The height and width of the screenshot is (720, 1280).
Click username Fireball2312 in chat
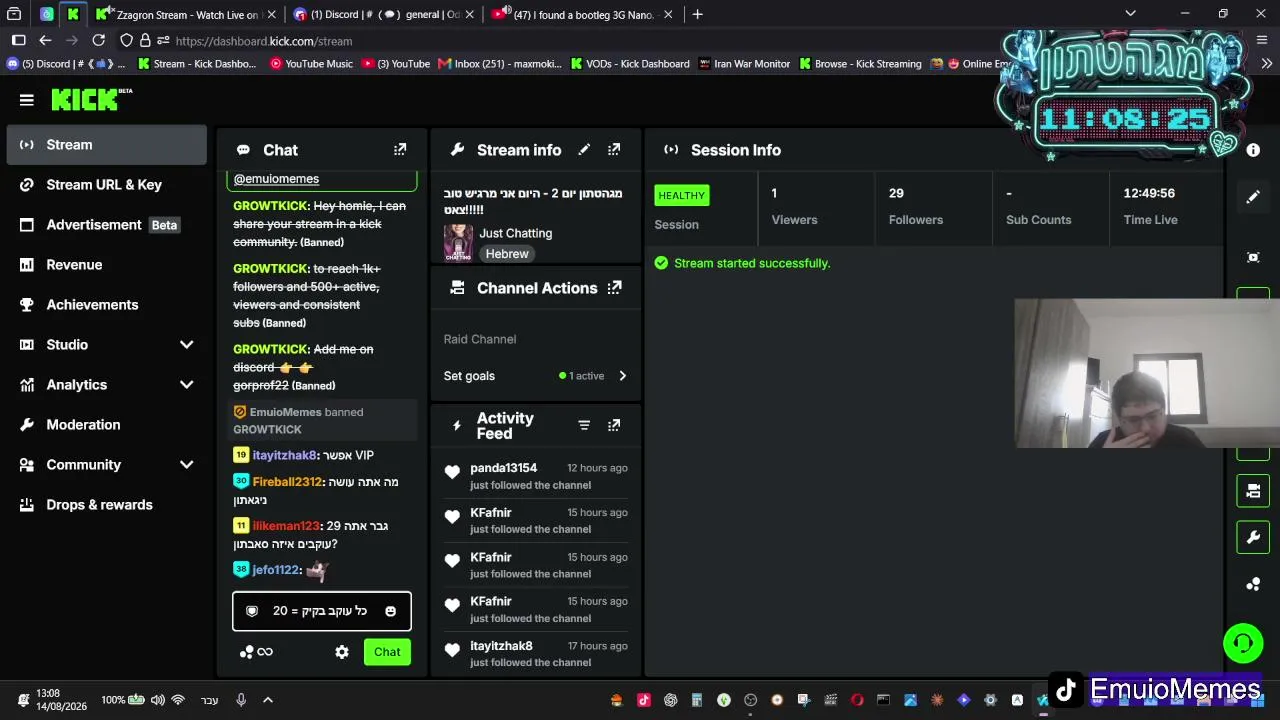[287, 482]
